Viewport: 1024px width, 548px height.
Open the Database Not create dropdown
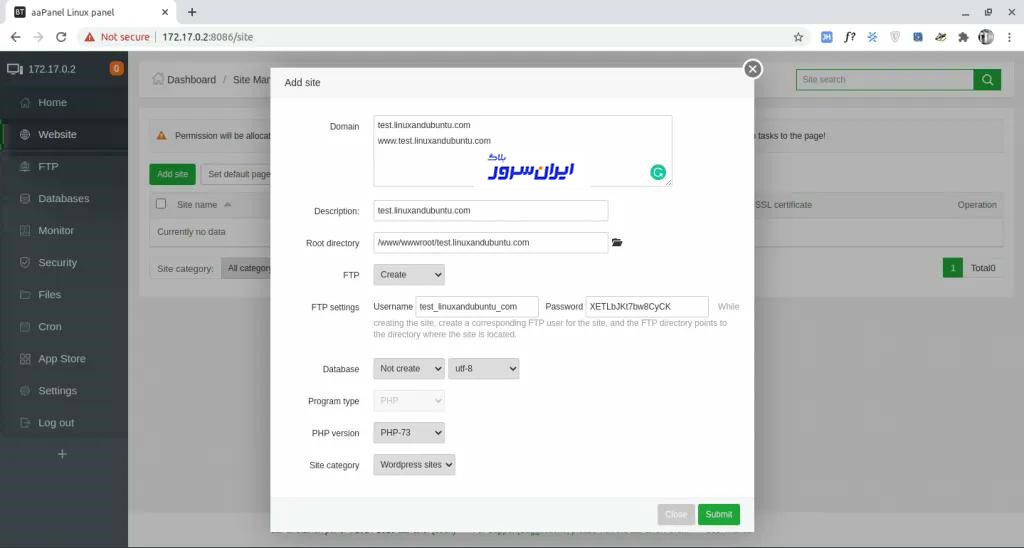pos(409,368)
